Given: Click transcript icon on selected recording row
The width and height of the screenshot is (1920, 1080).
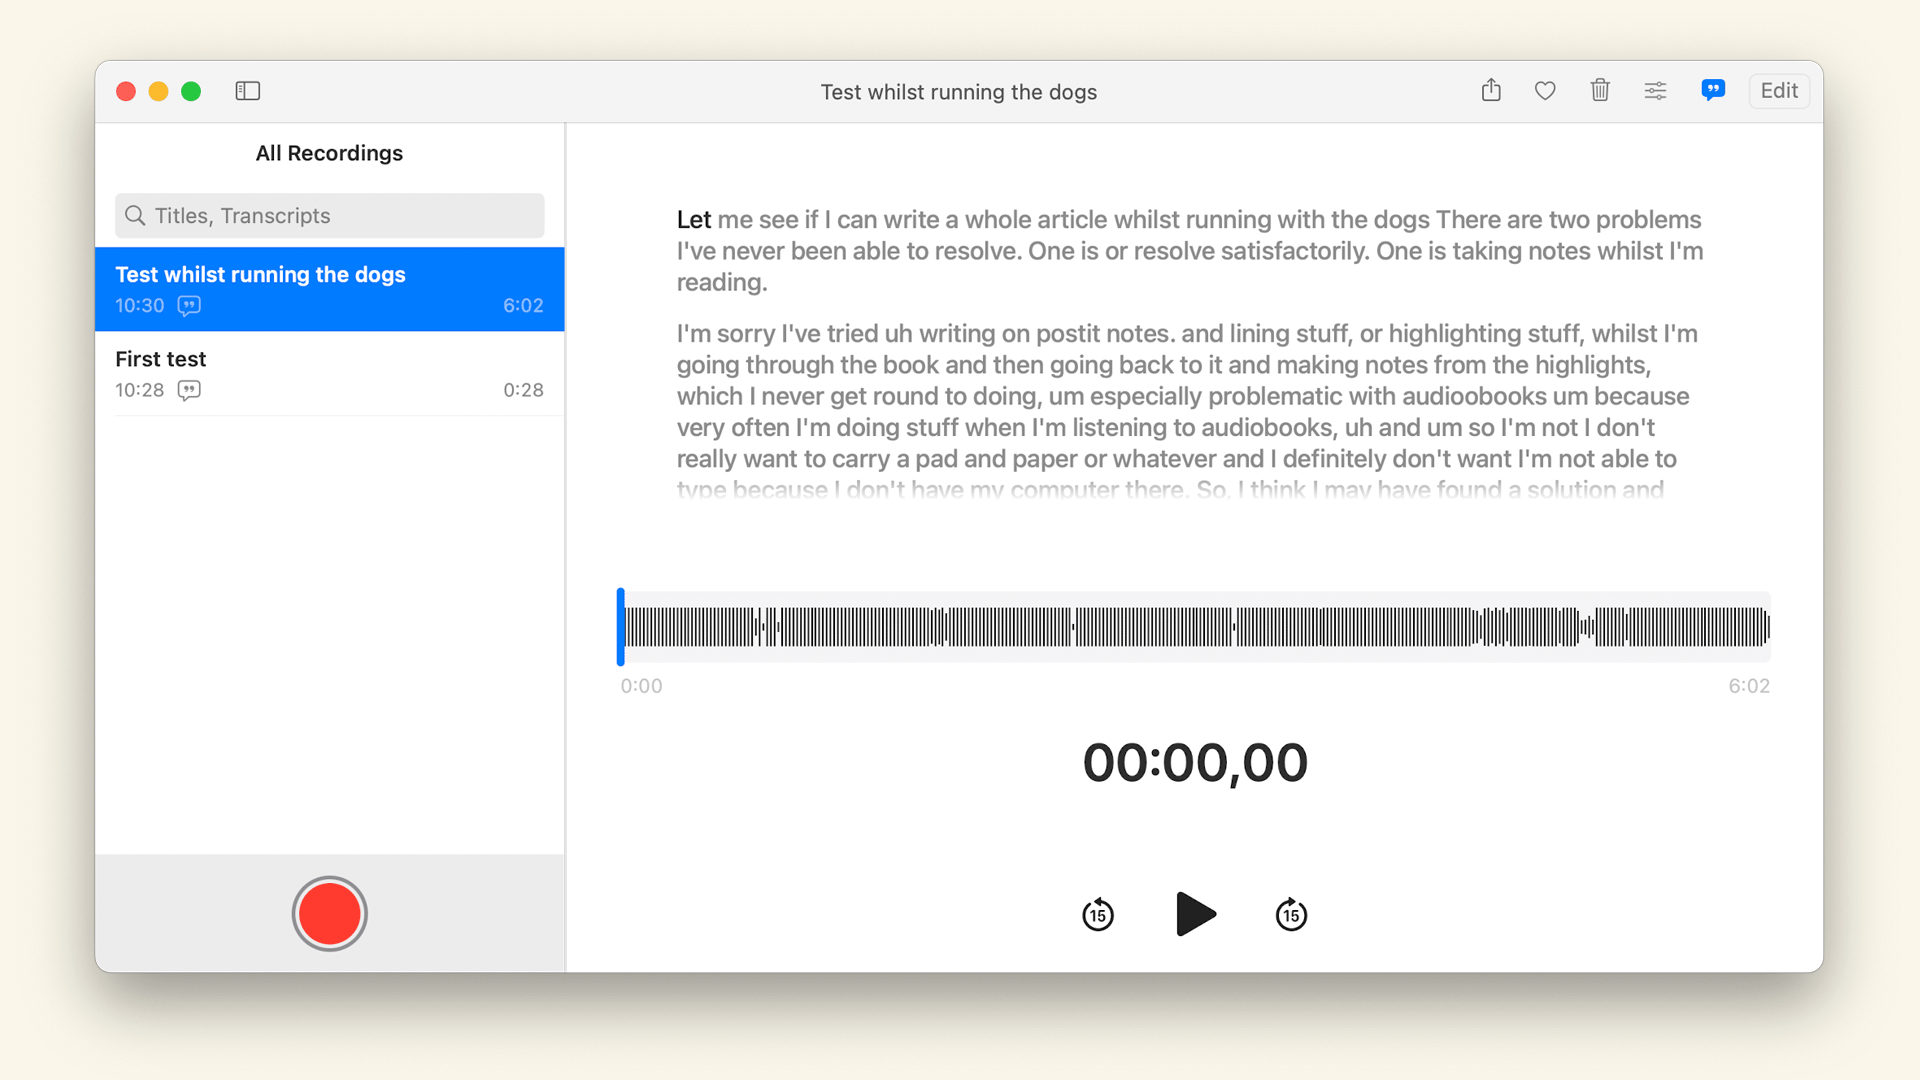Looking at the screenshot, I should click(x=189, y=306).
